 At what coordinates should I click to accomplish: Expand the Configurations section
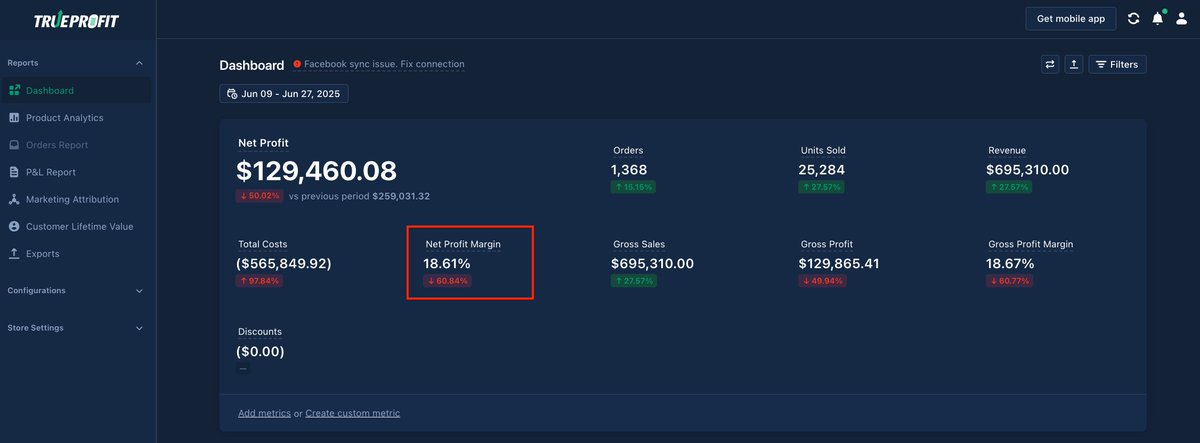pos(78,291)
